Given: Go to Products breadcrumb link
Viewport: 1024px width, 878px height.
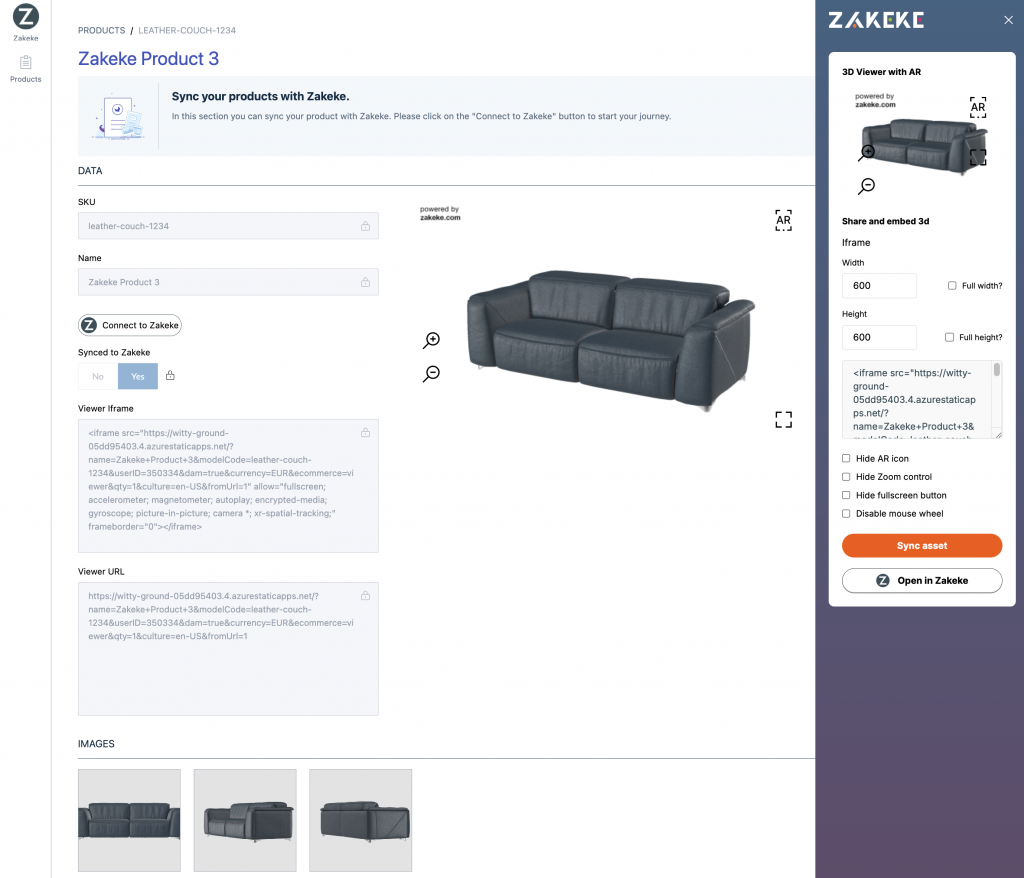Looking at the screenshot, I should (102, 31).
